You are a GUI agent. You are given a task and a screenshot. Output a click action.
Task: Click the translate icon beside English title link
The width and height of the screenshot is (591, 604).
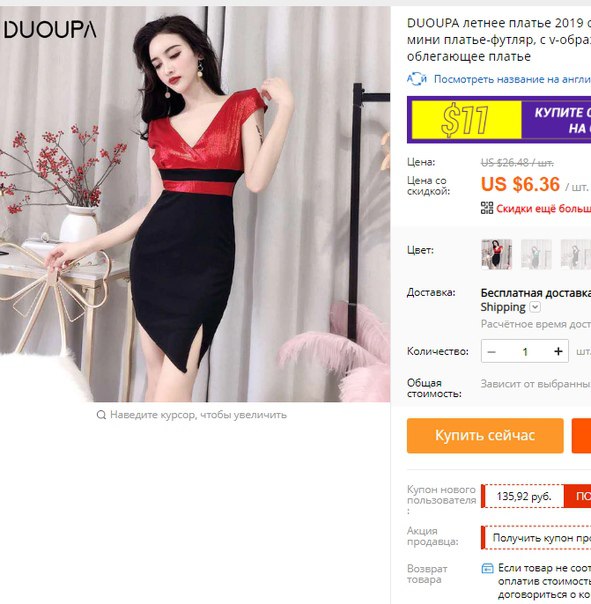[416, 79]
